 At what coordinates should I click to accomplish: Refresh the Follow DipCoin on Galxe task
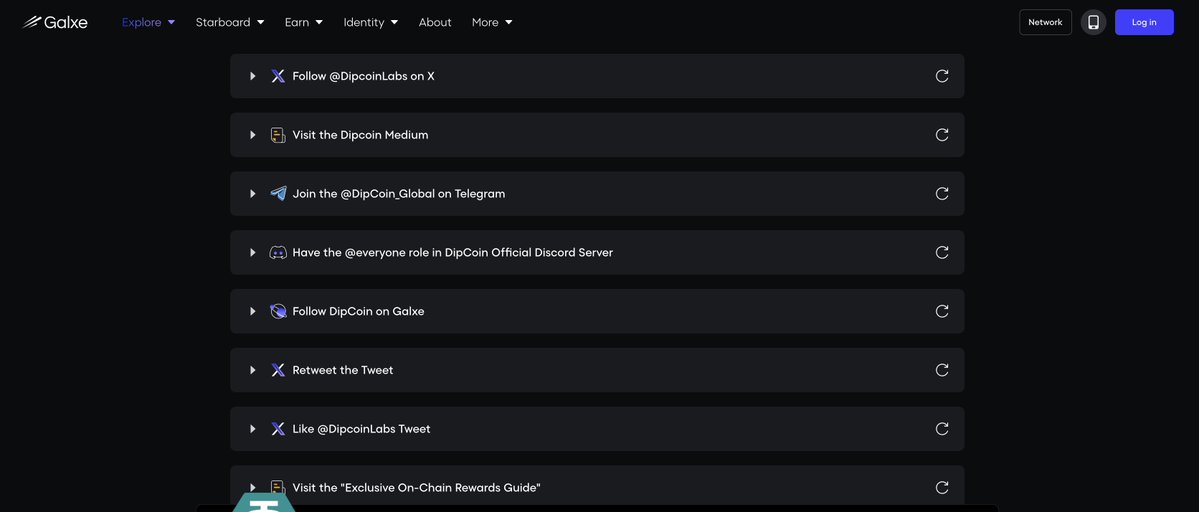[942, 311]
